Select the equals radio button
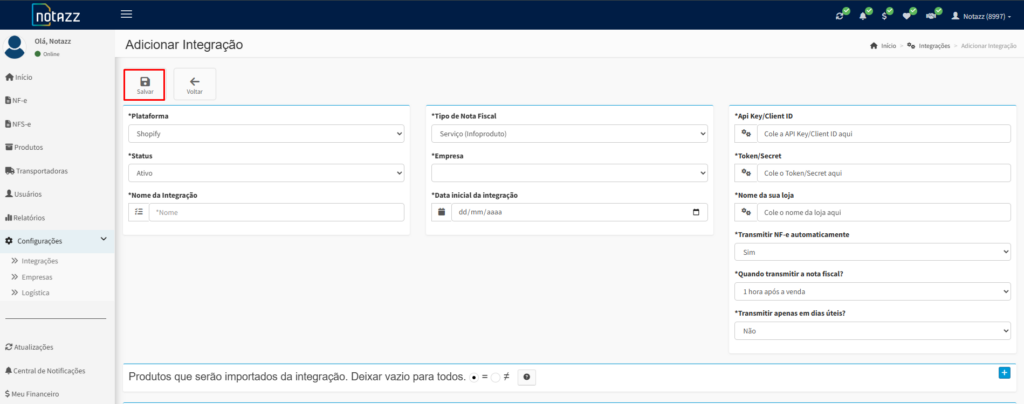The width and height of the screenshot is (1024, 404). click(x=473, y=377)
